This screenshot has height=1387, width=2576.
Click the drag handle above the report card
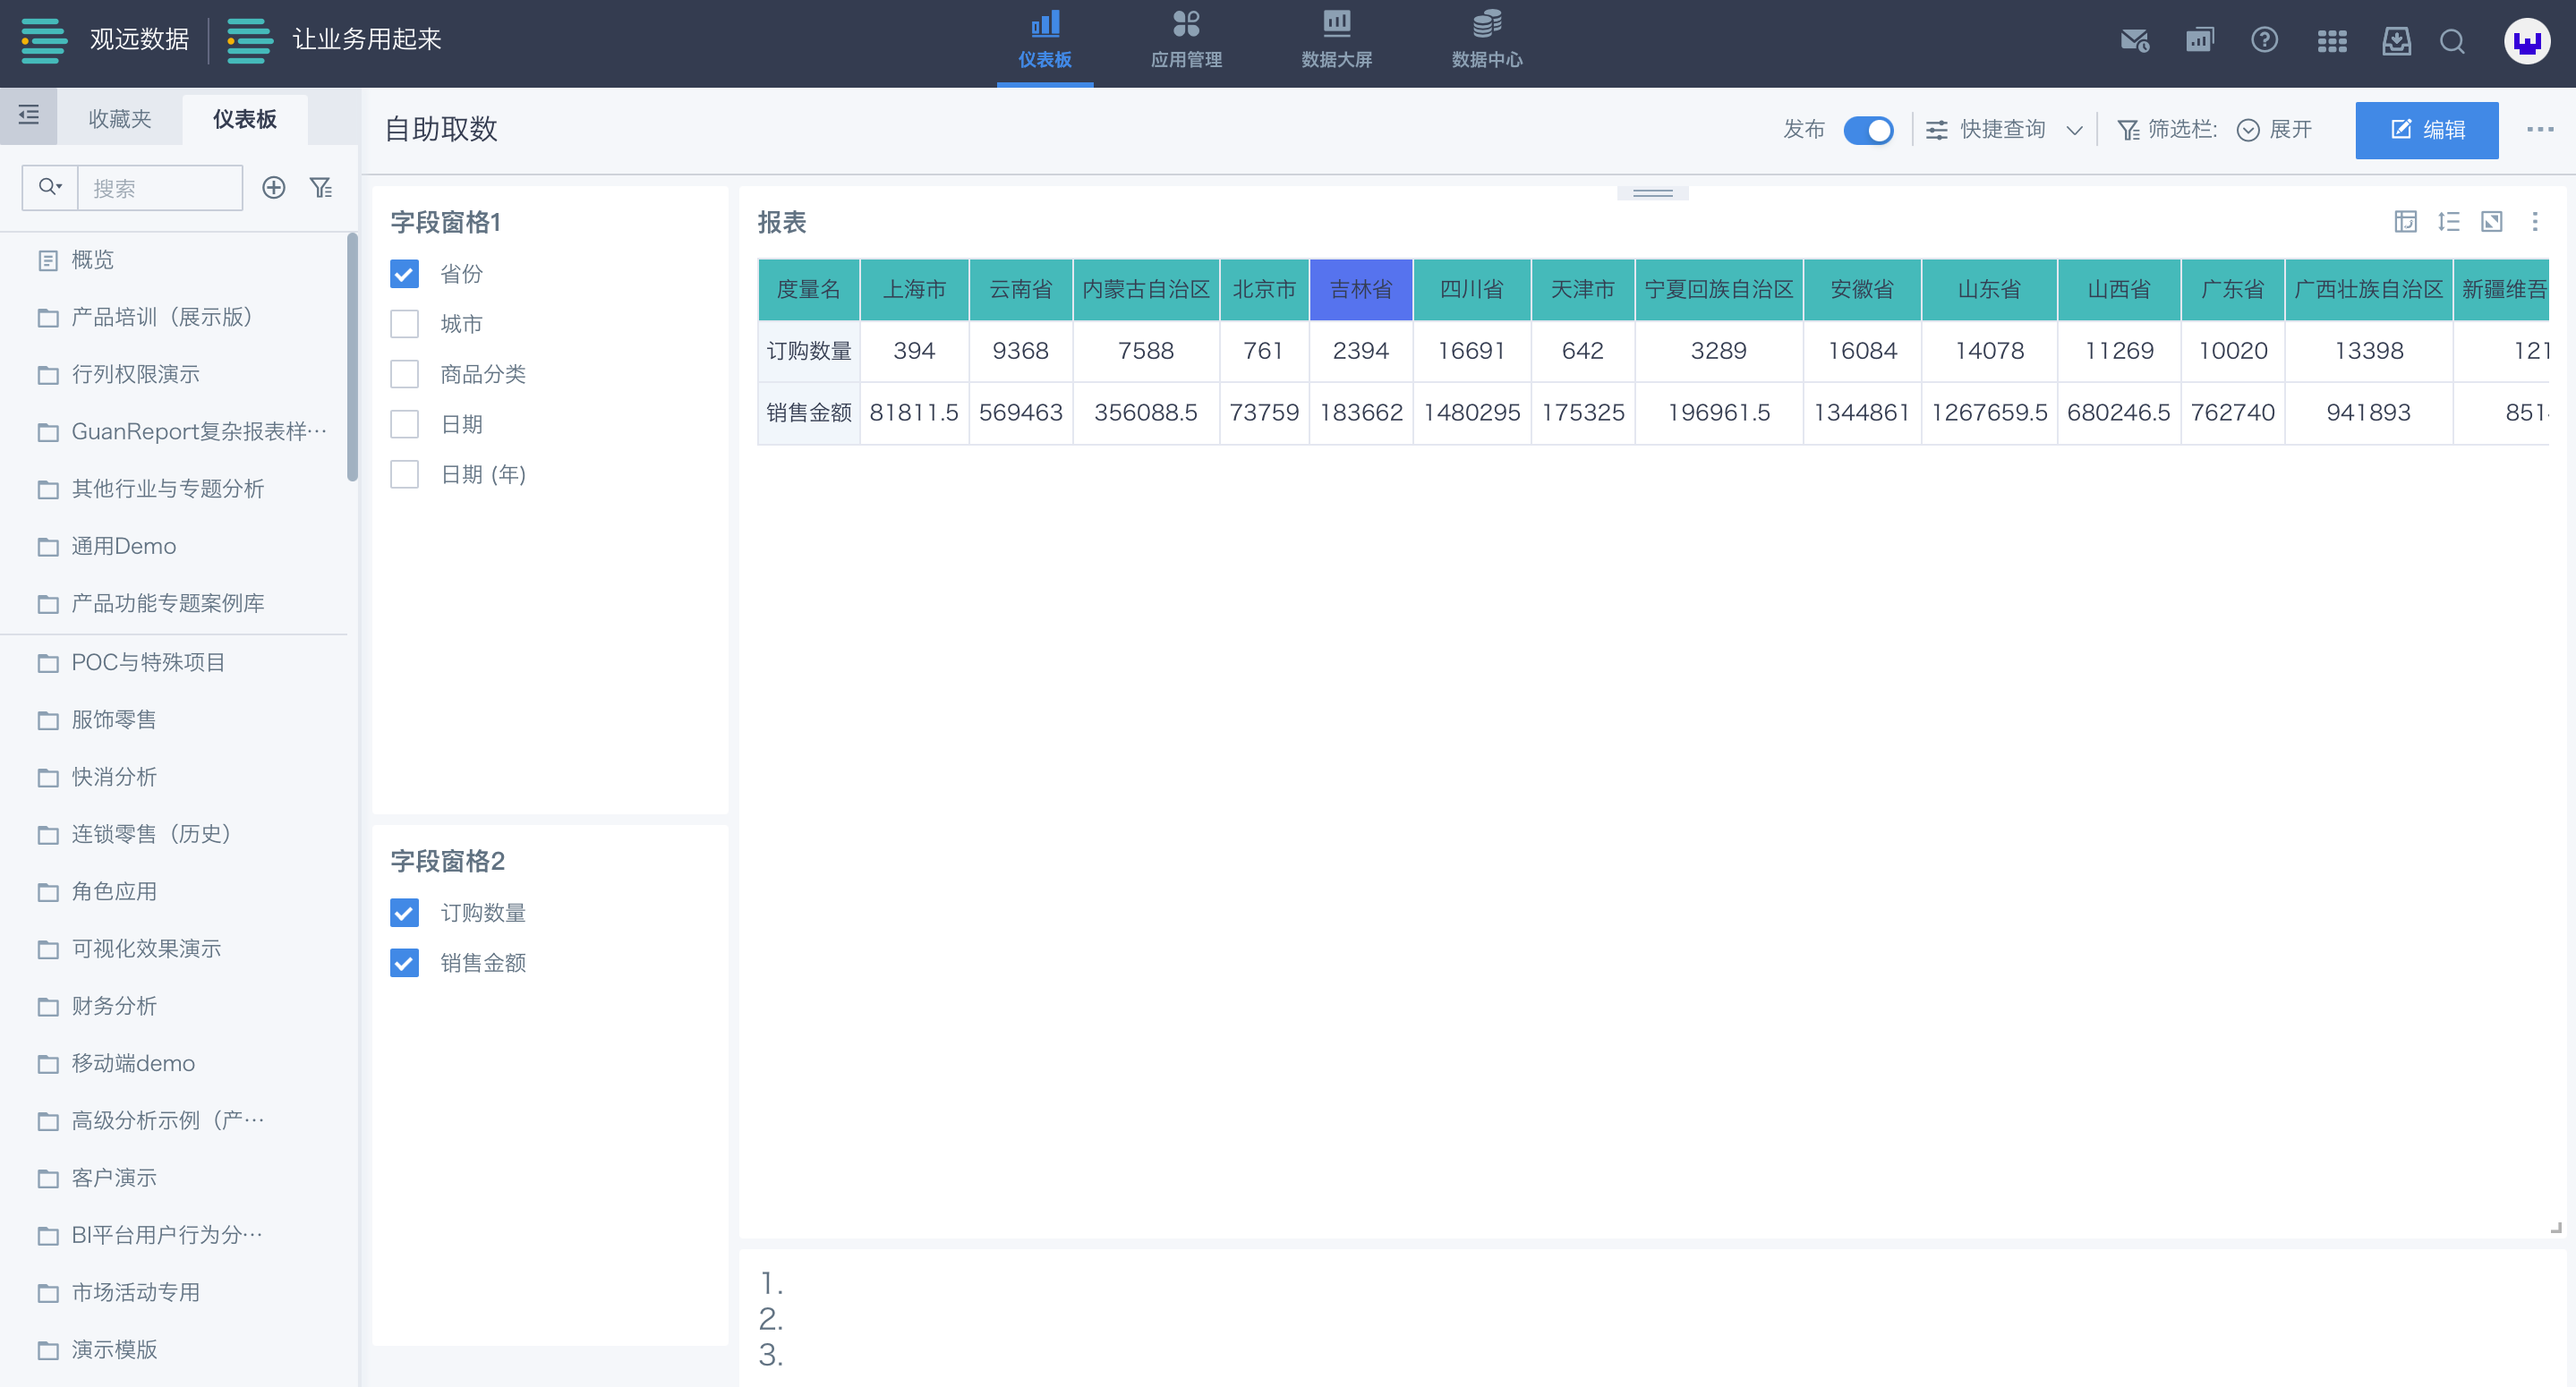click(1652, 193)
